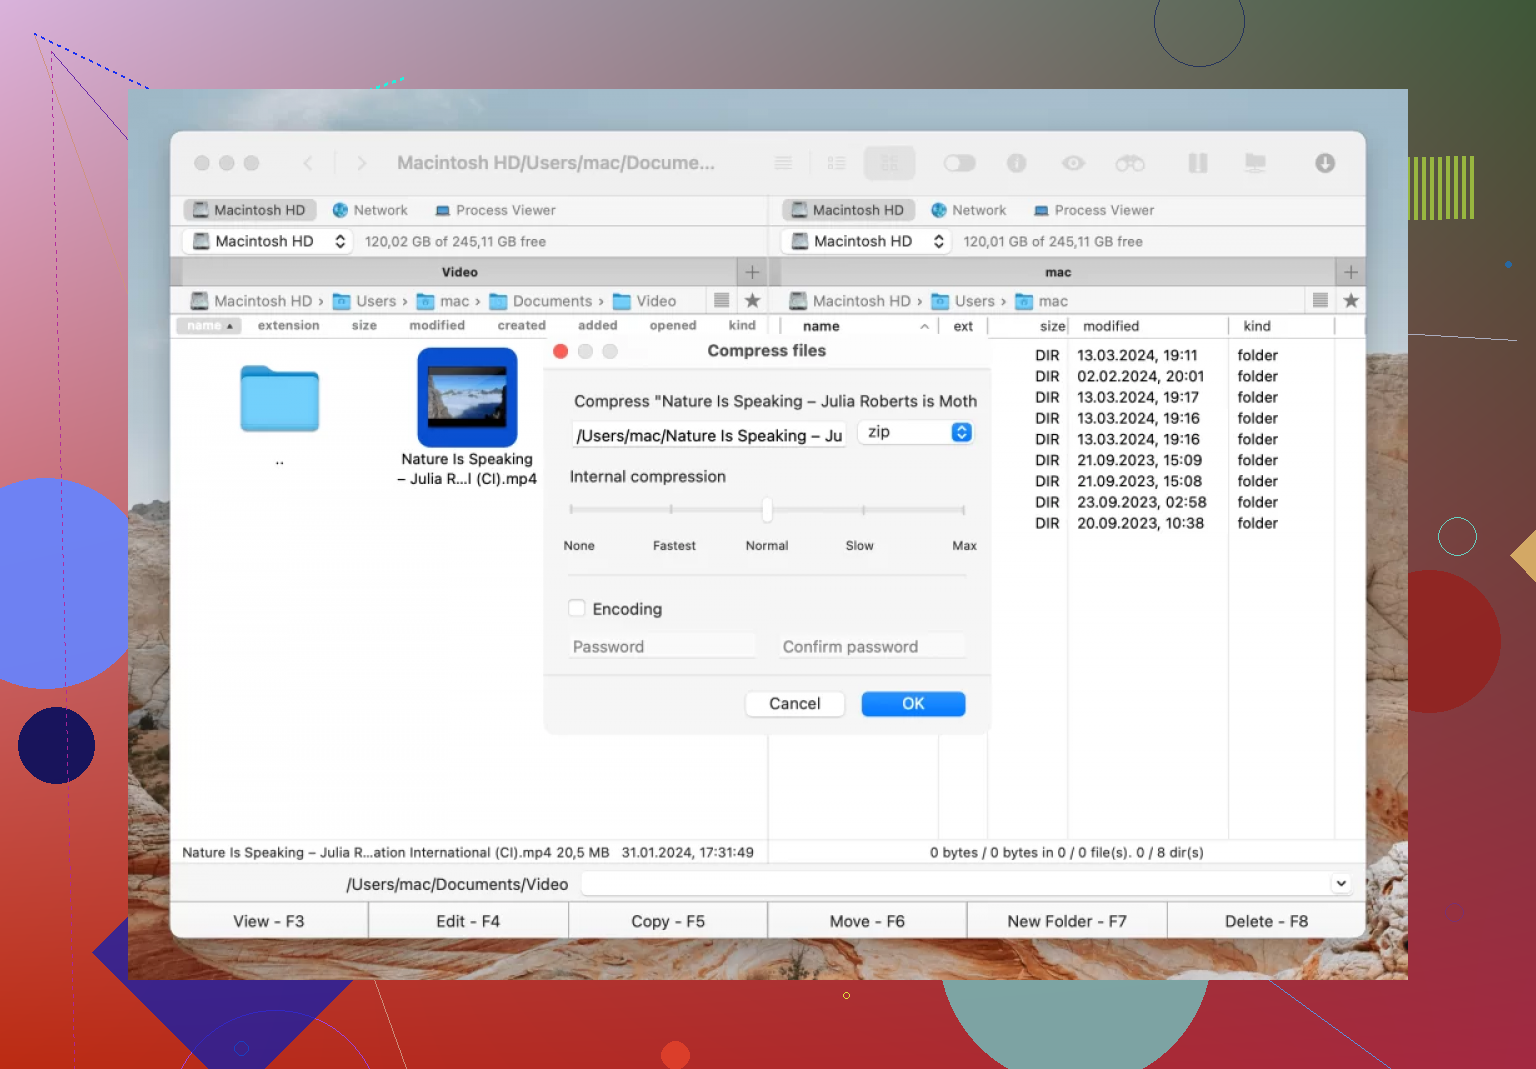Click the right pane Macintosh HD drive tab
Image resolution: width=1536 pixels, height=1069 pixels.
(x=848, y=210)
